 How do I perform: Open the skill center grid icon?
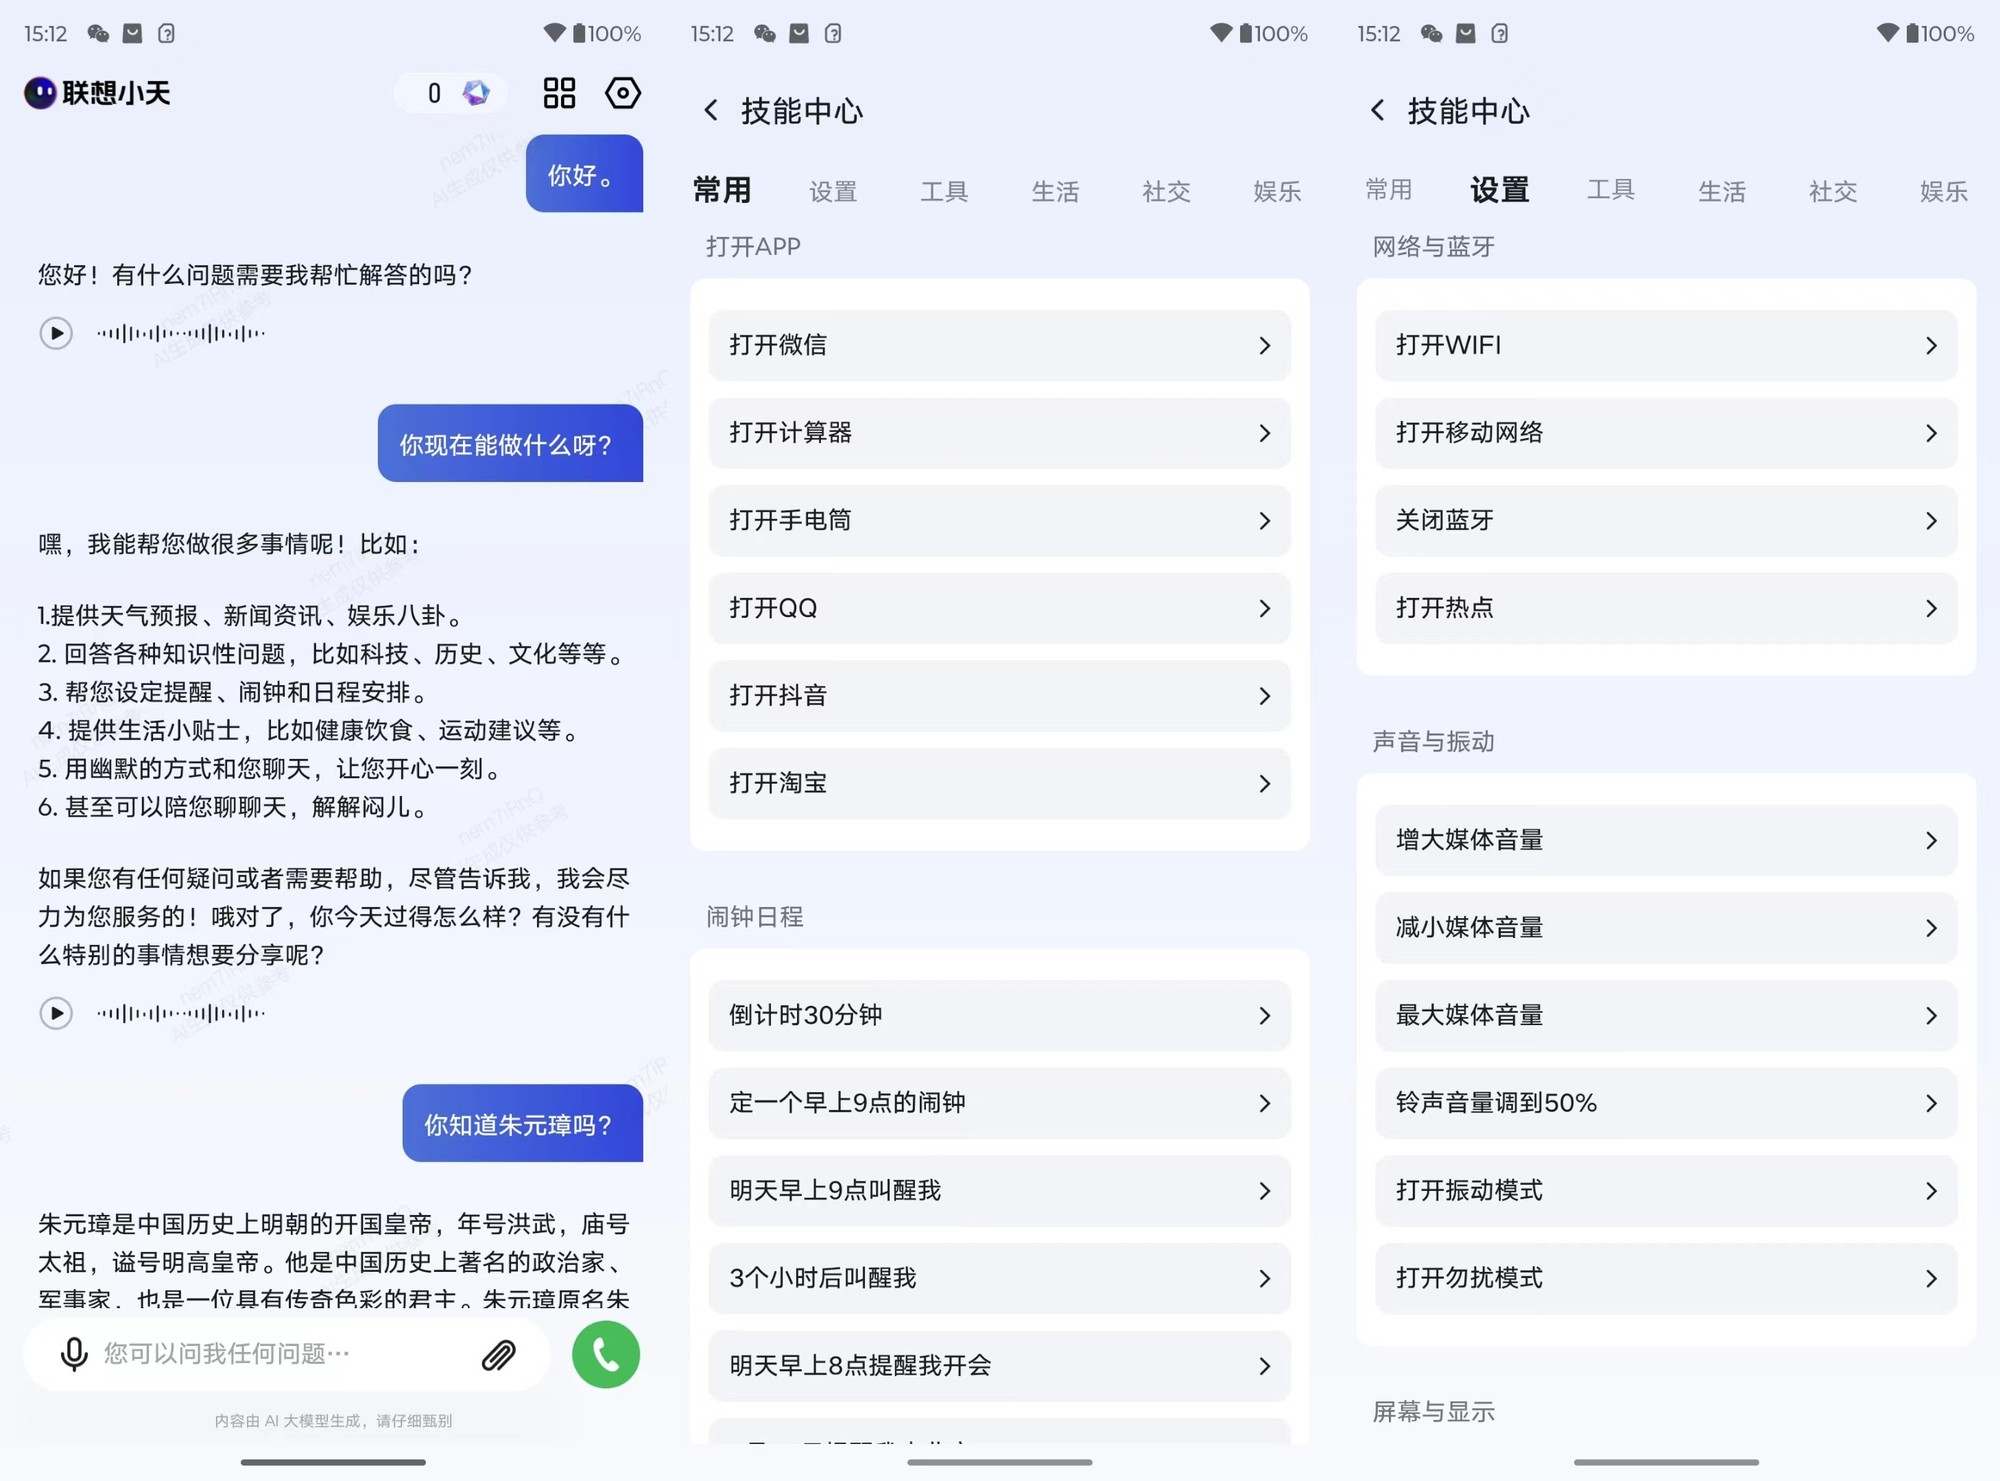[x=559, y=93]
